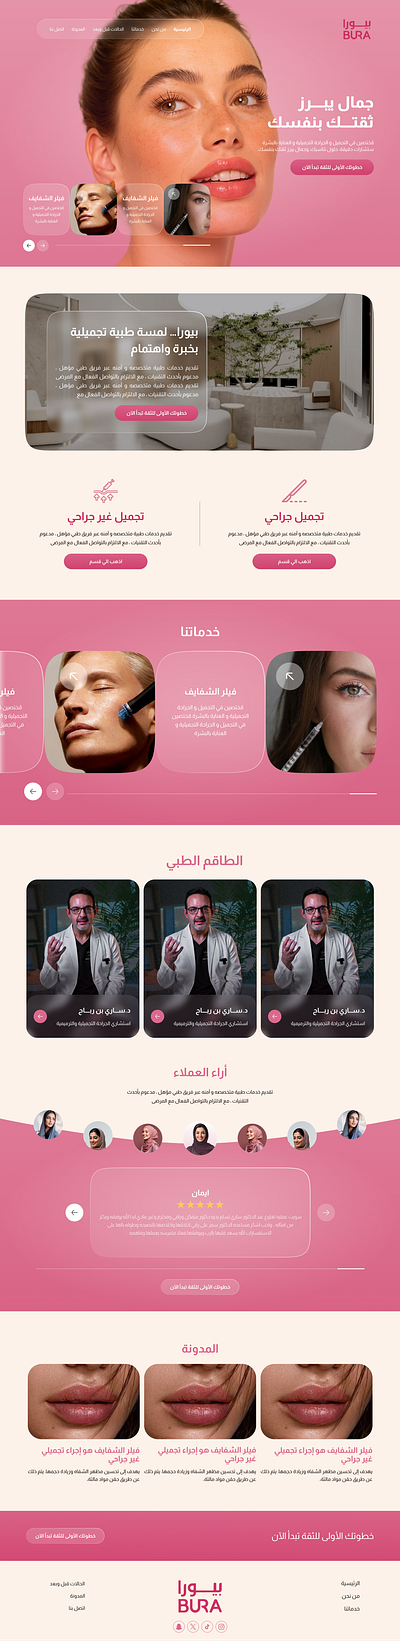This screenshot has width=400, height=1641.
Task: Click the next arrow beside the testimonial card
Action: pyautogui.click(x=326, y=1212)
